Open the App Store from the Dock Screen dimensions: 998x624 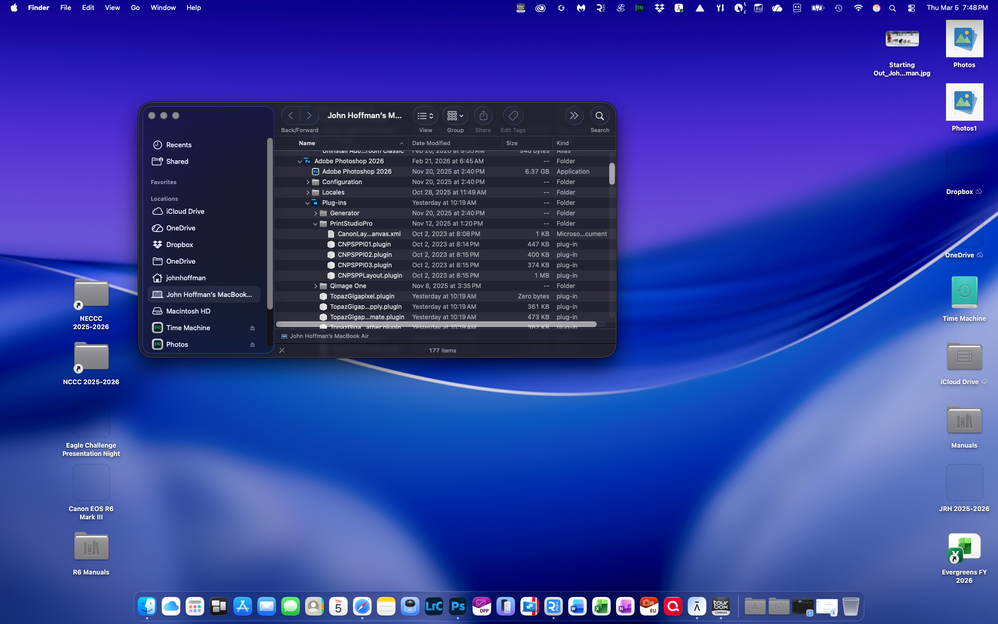[242, 606]
